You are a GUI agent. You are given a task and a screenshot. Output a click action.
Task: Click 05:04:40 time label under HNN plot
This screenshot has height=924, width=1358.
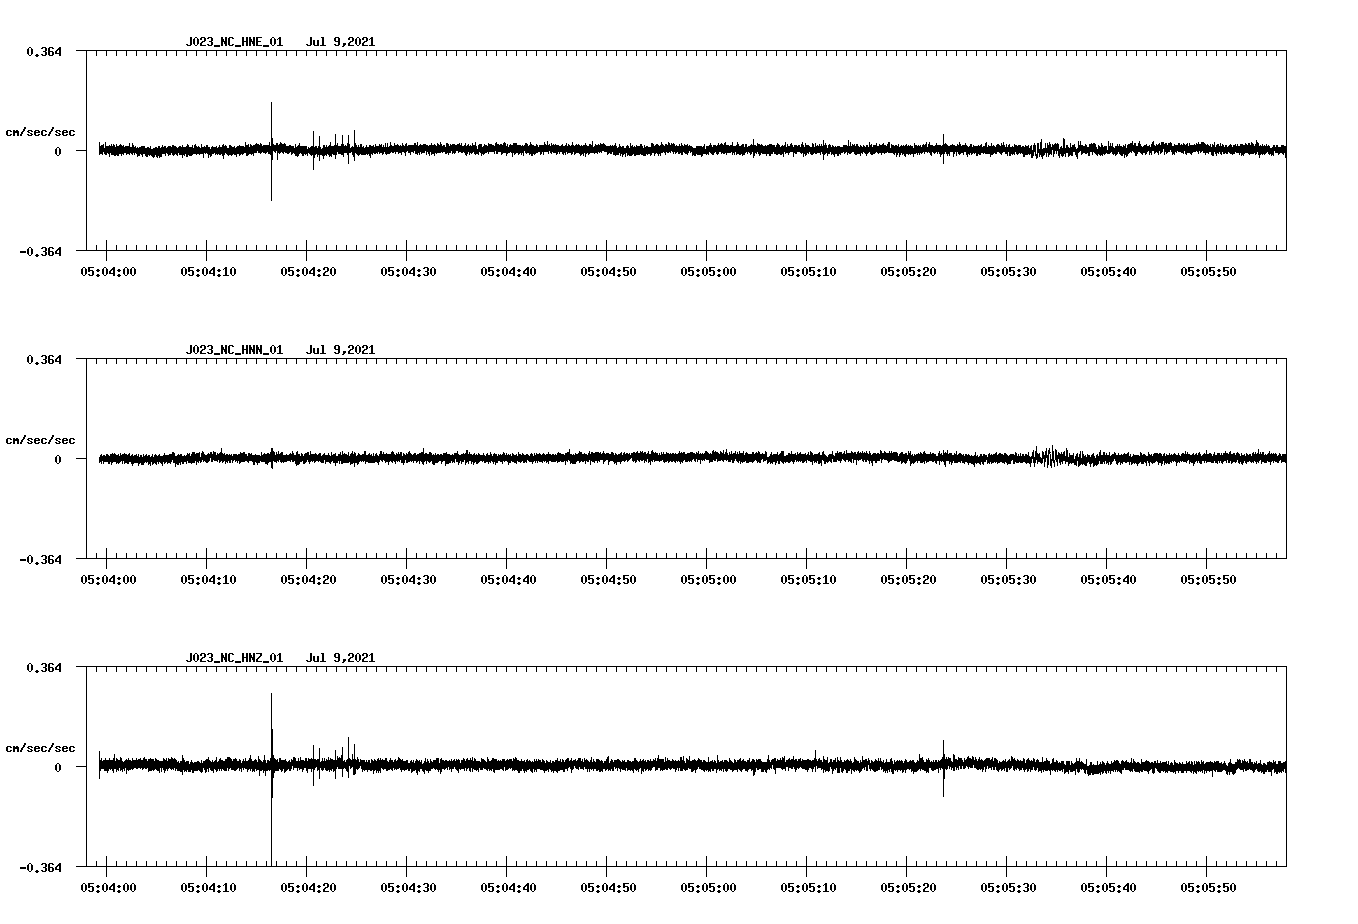pos(507,580)
